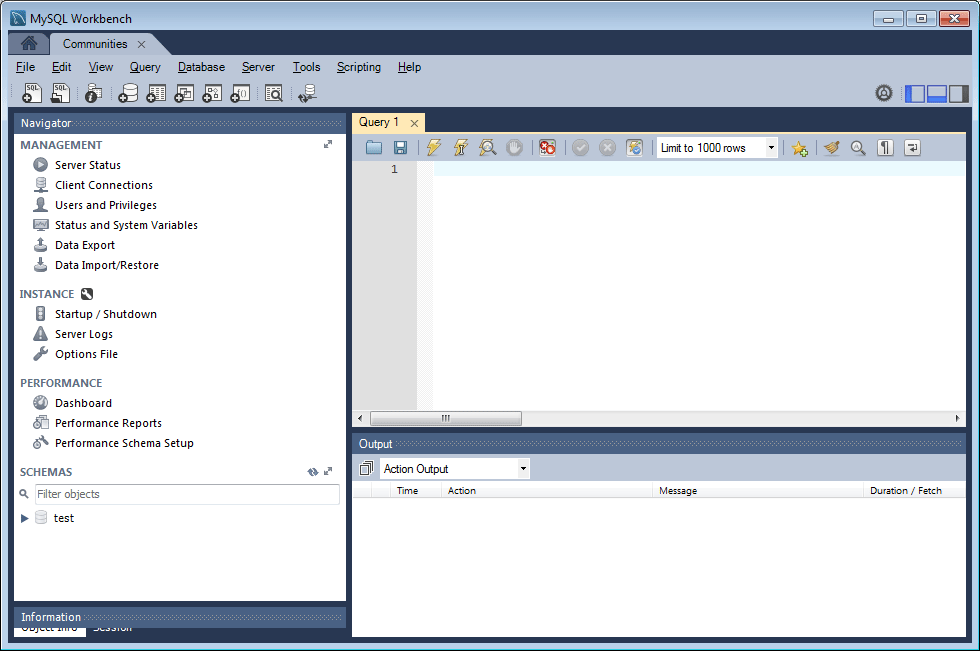Image resolution: width=980 pixels, height=651 pixels.
Task: Open the Server menu
Action: pyautogui.click(x=258, y=67)
